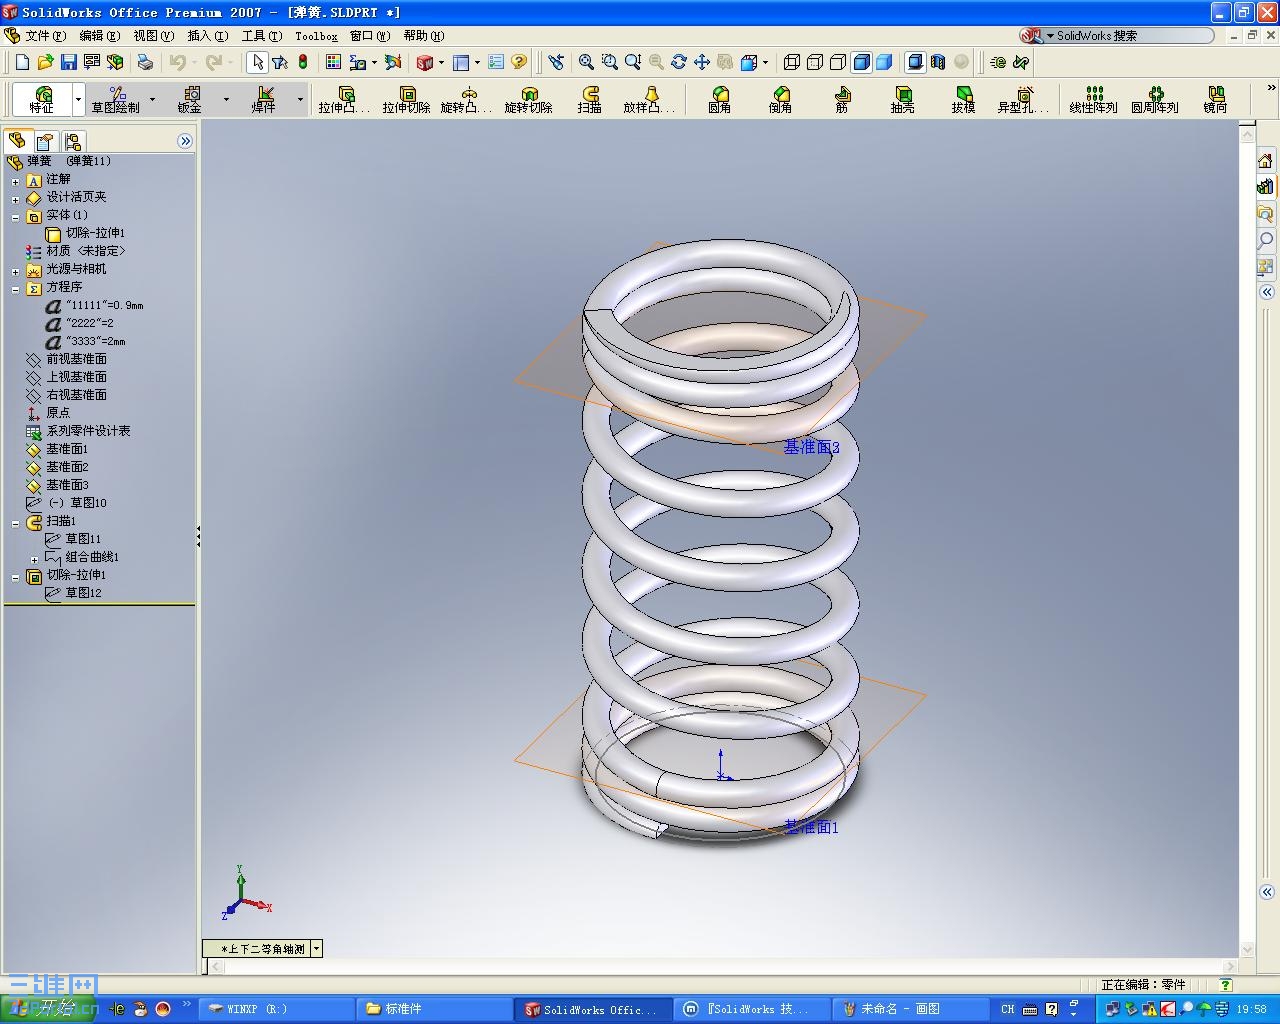Image resolution: width=1280 pixels, height=1024 pixels.
Task: Click the Rib (筋) tool
Action: [842, 100]
